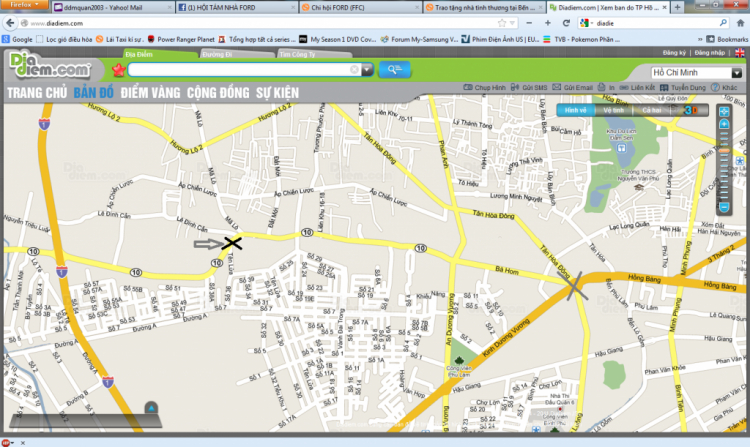Toggle the 3D map view
The width and height of the screenshot is (750, 447).
pos(691,110)
